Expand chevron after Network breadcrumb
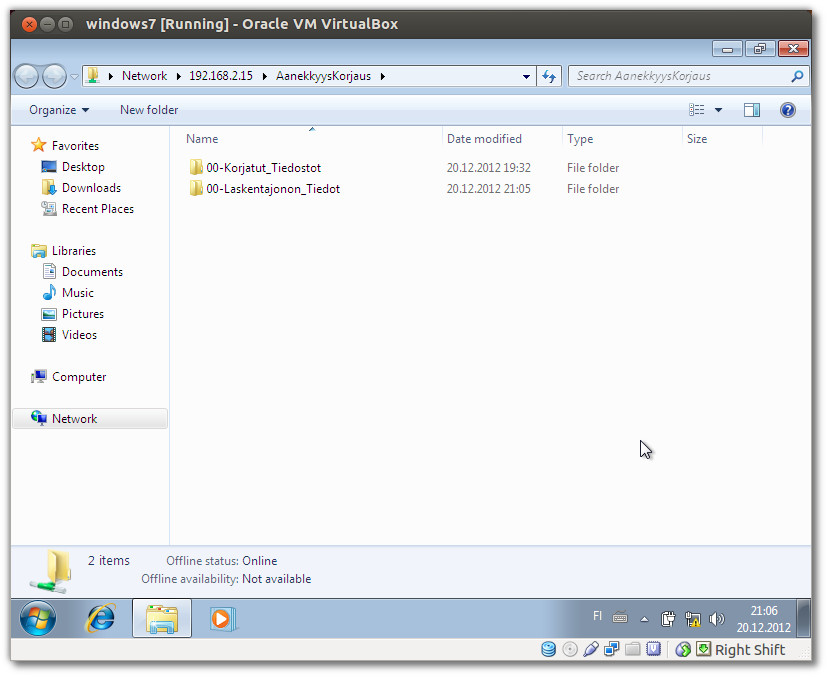The width and height of the screenshot is (828, 677). 178,76
